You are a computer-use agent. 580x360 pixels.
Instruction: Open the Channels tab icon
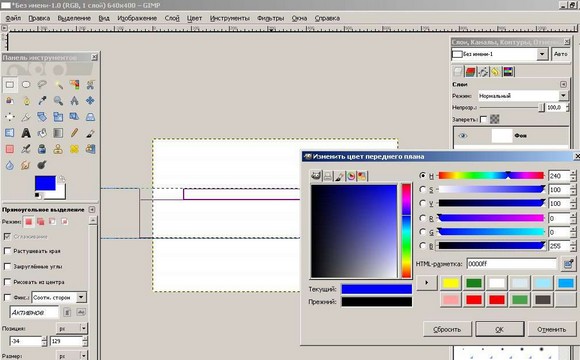[x=471, y=71]
